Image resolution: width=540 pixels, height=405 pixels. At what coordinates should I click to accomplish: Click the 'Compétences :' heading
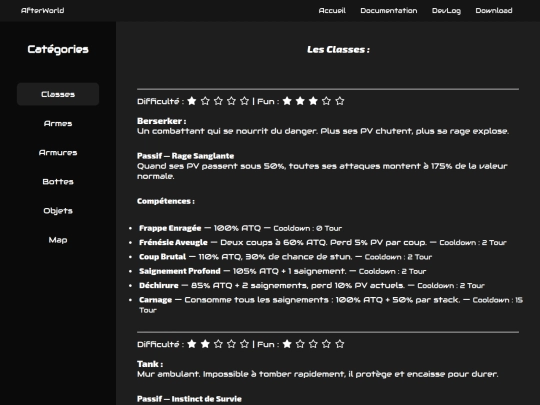pyautogui.click(x=166, y=201)
